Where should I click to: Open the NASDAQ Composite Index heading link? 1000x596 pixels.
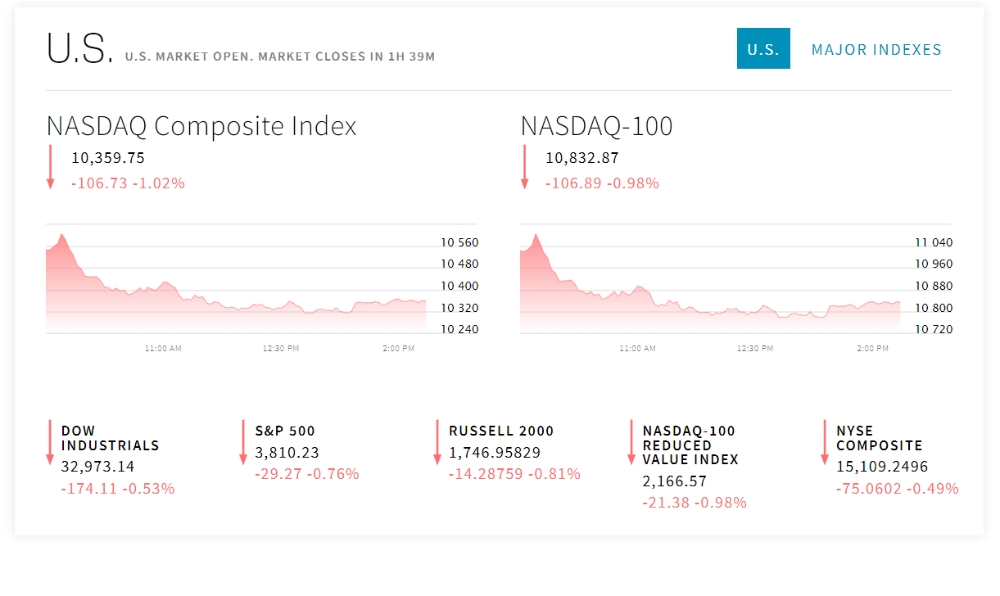point(201,126)
